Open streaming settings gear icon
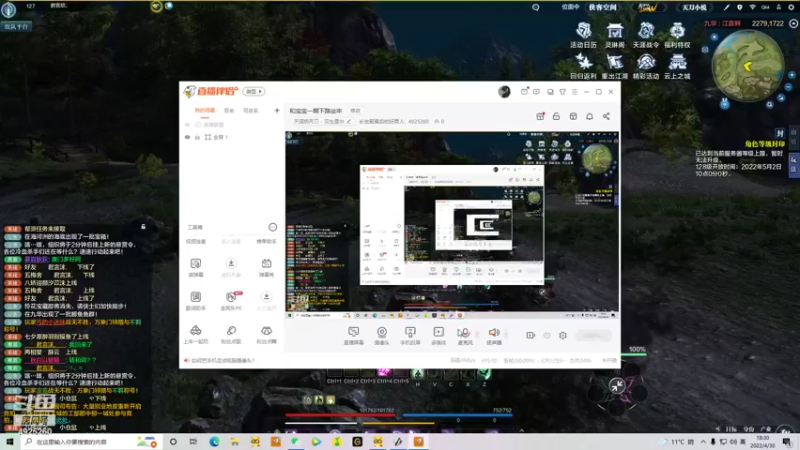Viewport: 800px width, 450px height. (563, 335)
